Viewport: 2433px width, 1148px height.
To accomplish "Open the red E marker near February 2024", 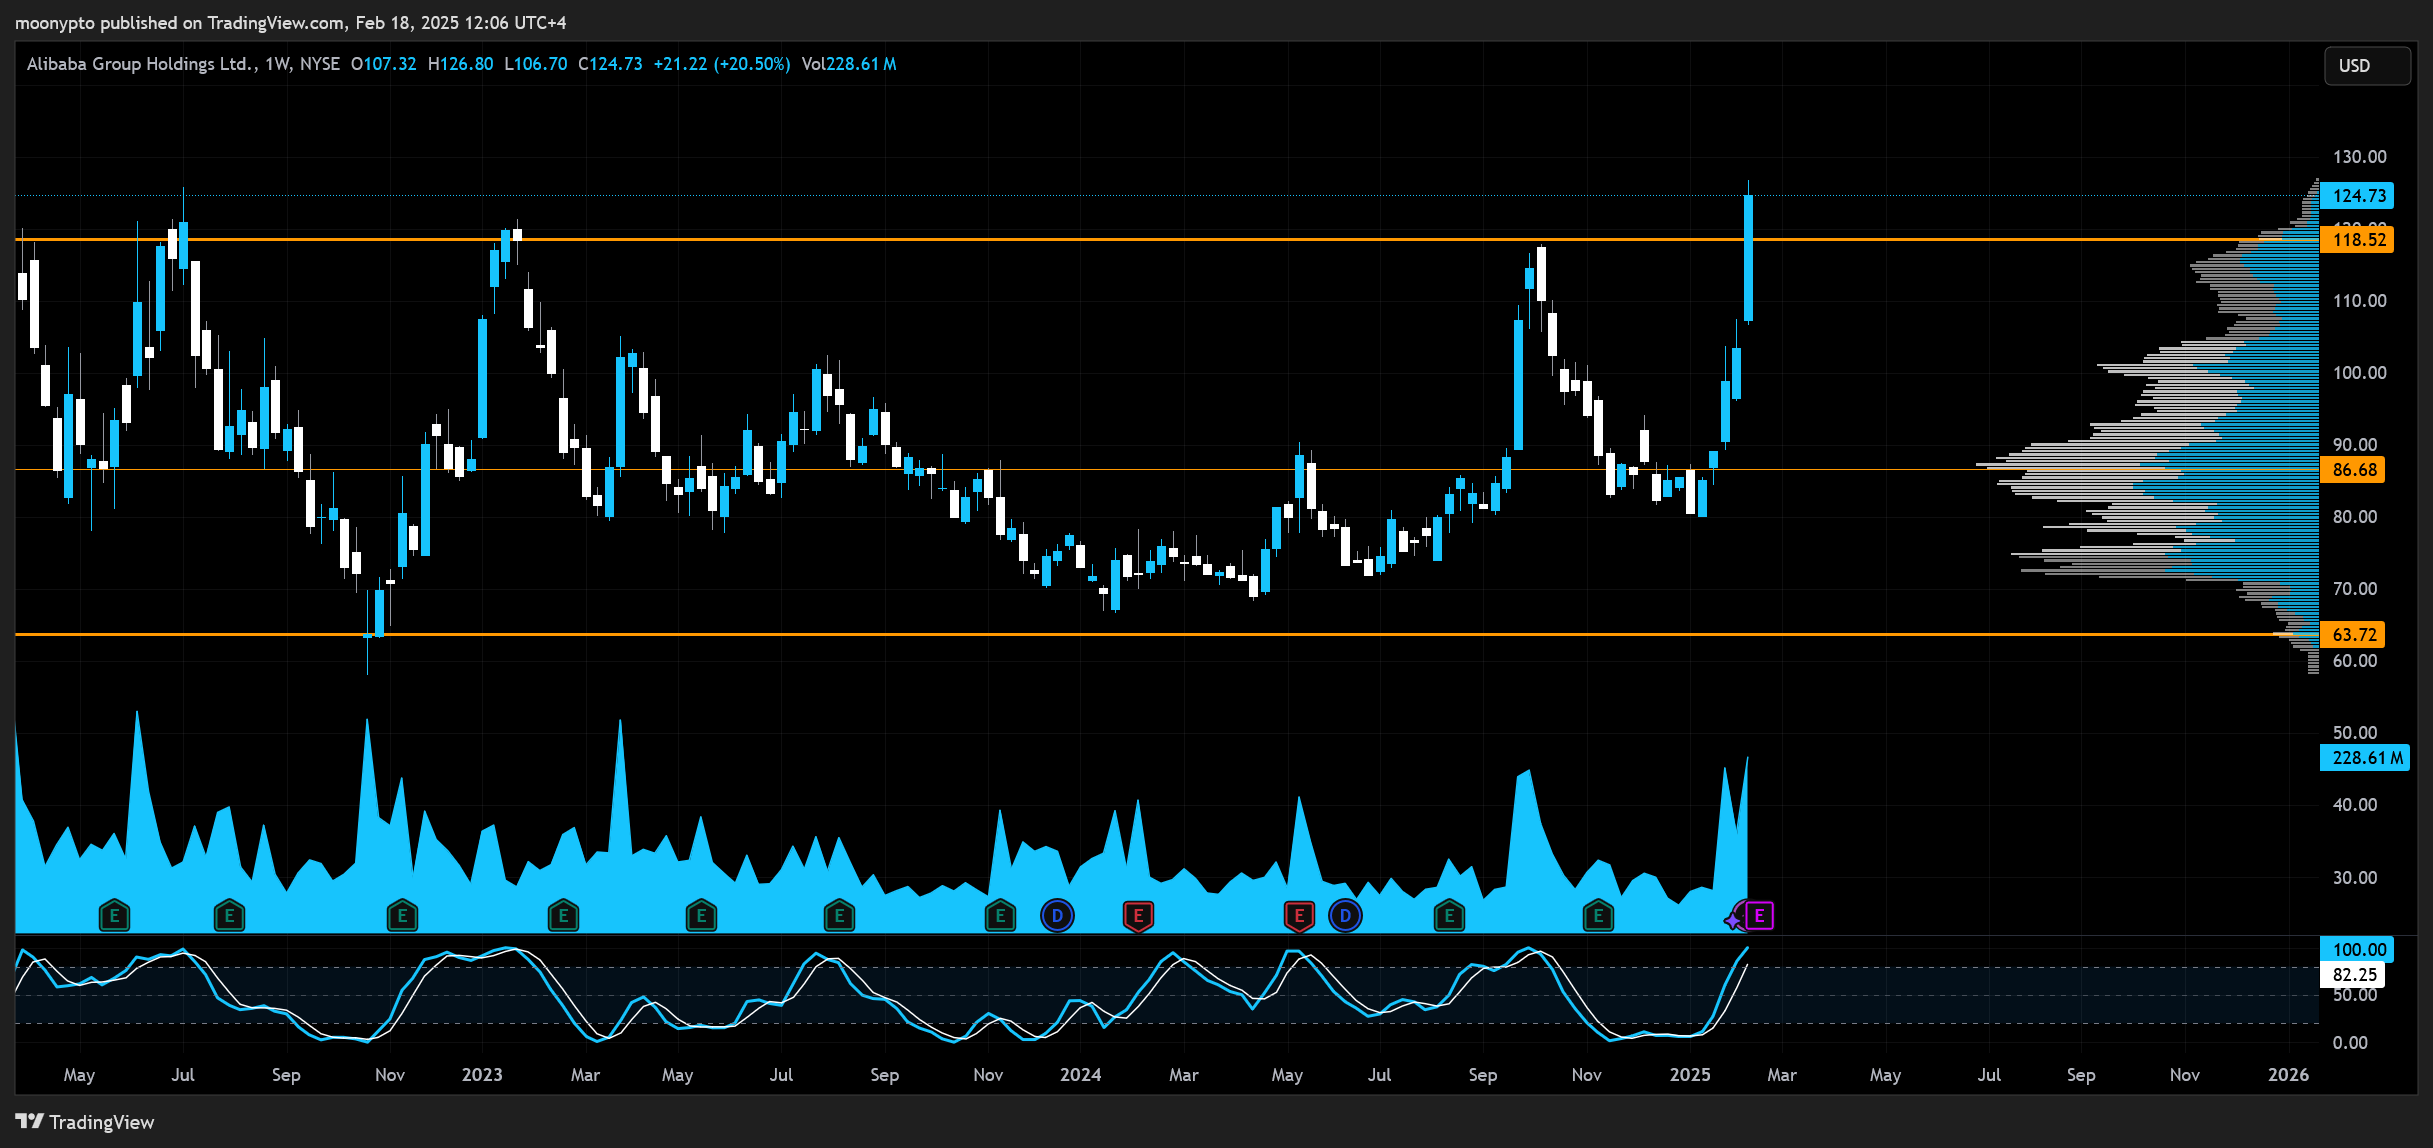I will [1138, 915].
